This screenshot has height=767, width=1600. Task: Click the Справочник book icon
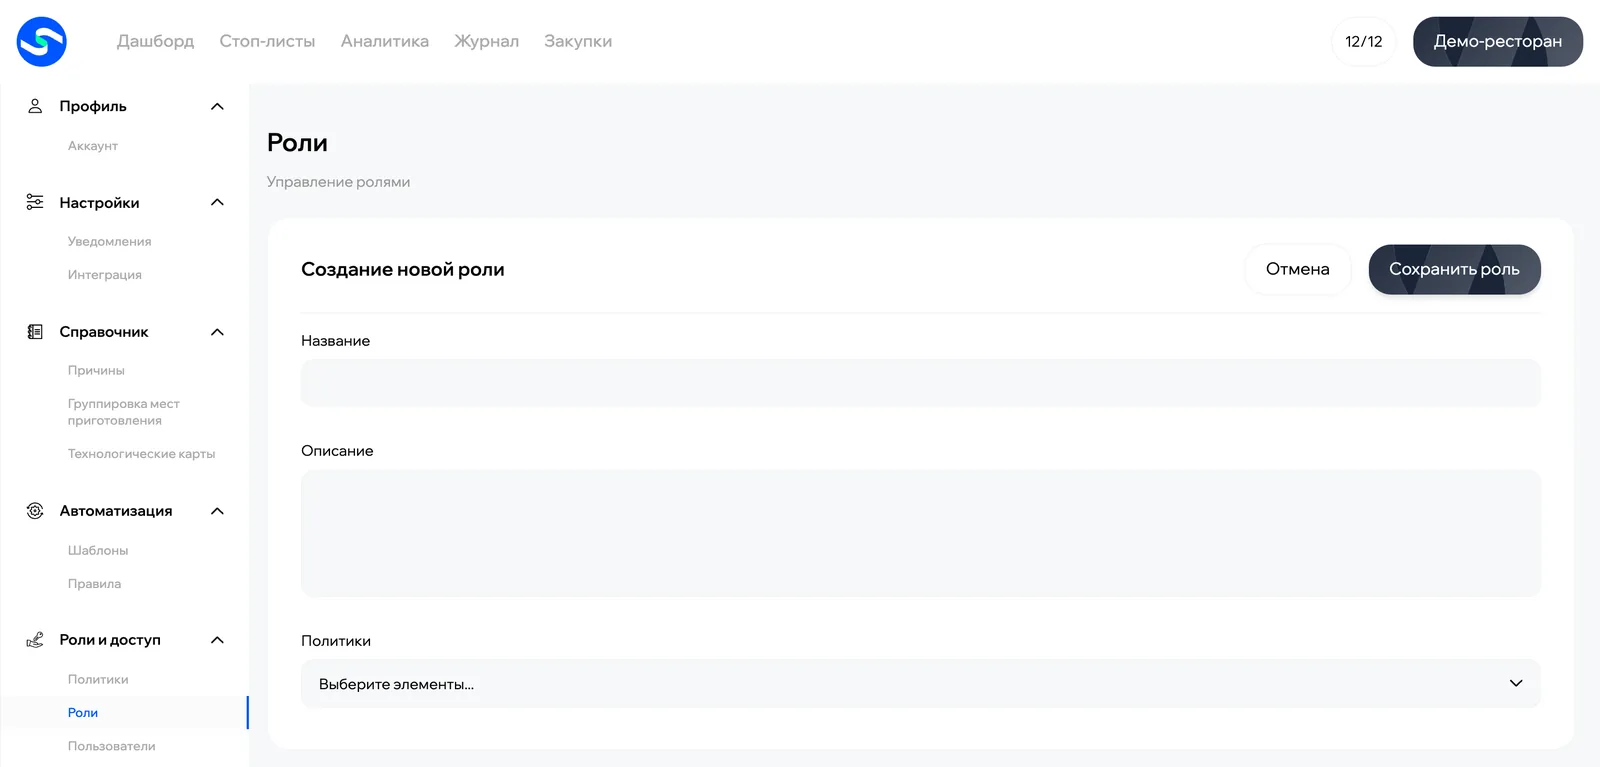pos(35,332)
